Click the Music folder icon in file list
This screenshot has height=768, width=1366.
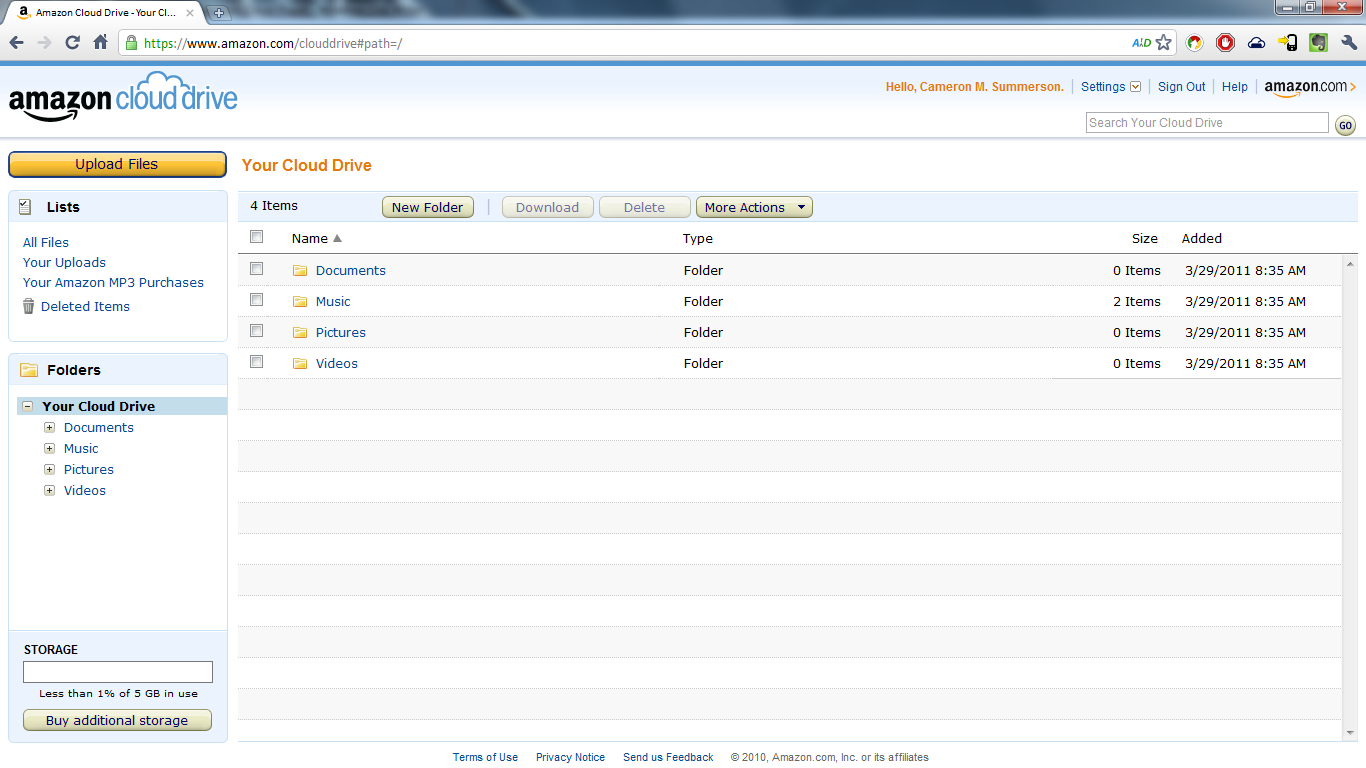pos(300,301)
